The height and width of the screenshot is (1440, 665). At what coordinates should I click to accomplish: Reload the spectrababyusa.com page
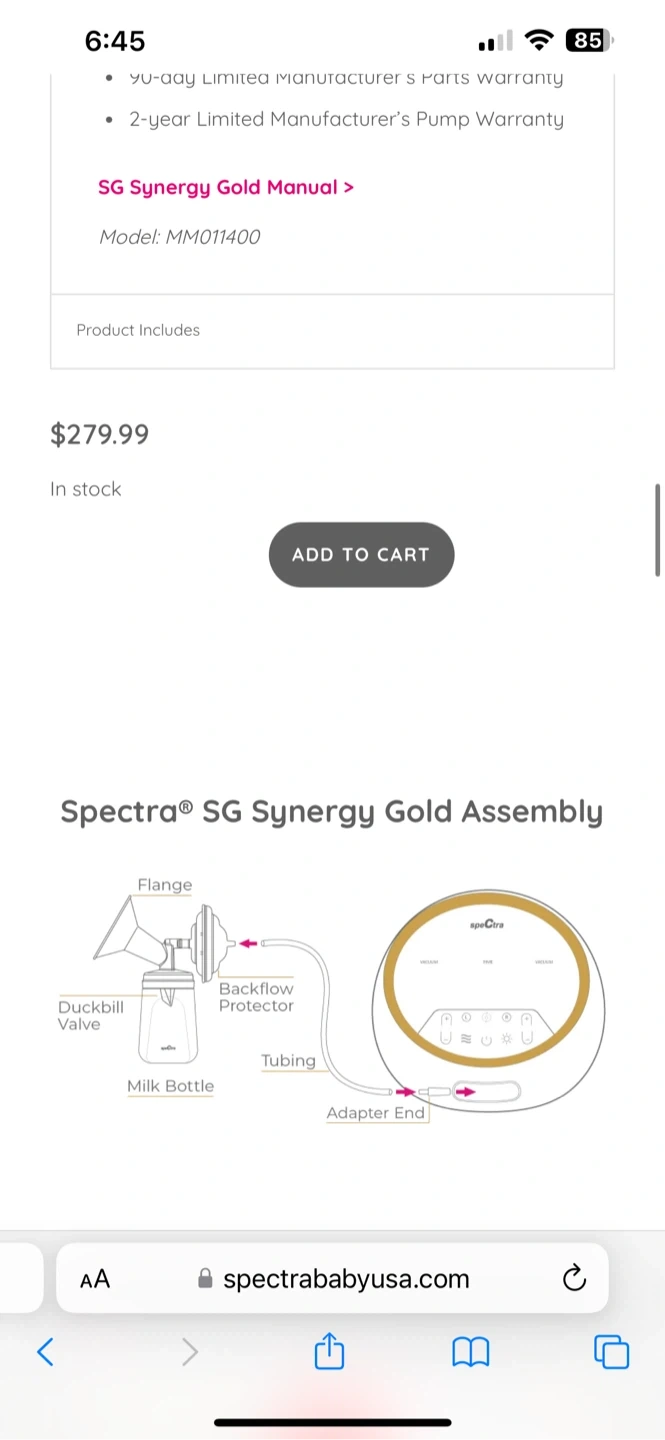point(574,1278)
